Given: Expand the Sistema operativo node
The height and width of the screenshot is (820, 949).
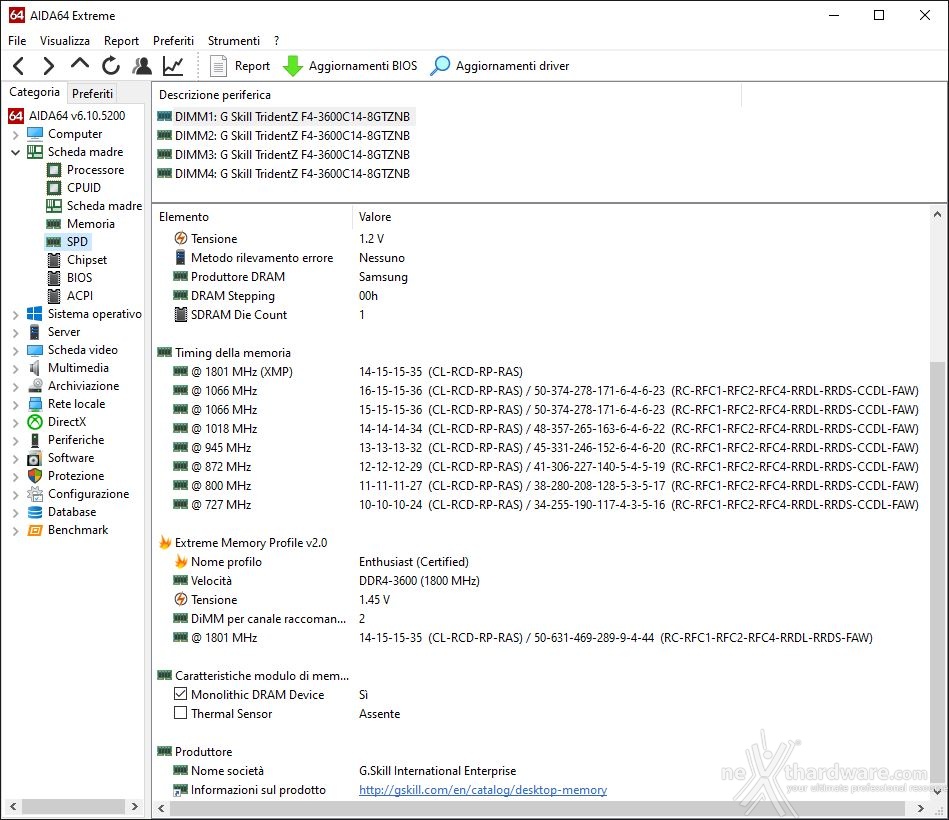Looking at the screenshot, I should (16, 315).
